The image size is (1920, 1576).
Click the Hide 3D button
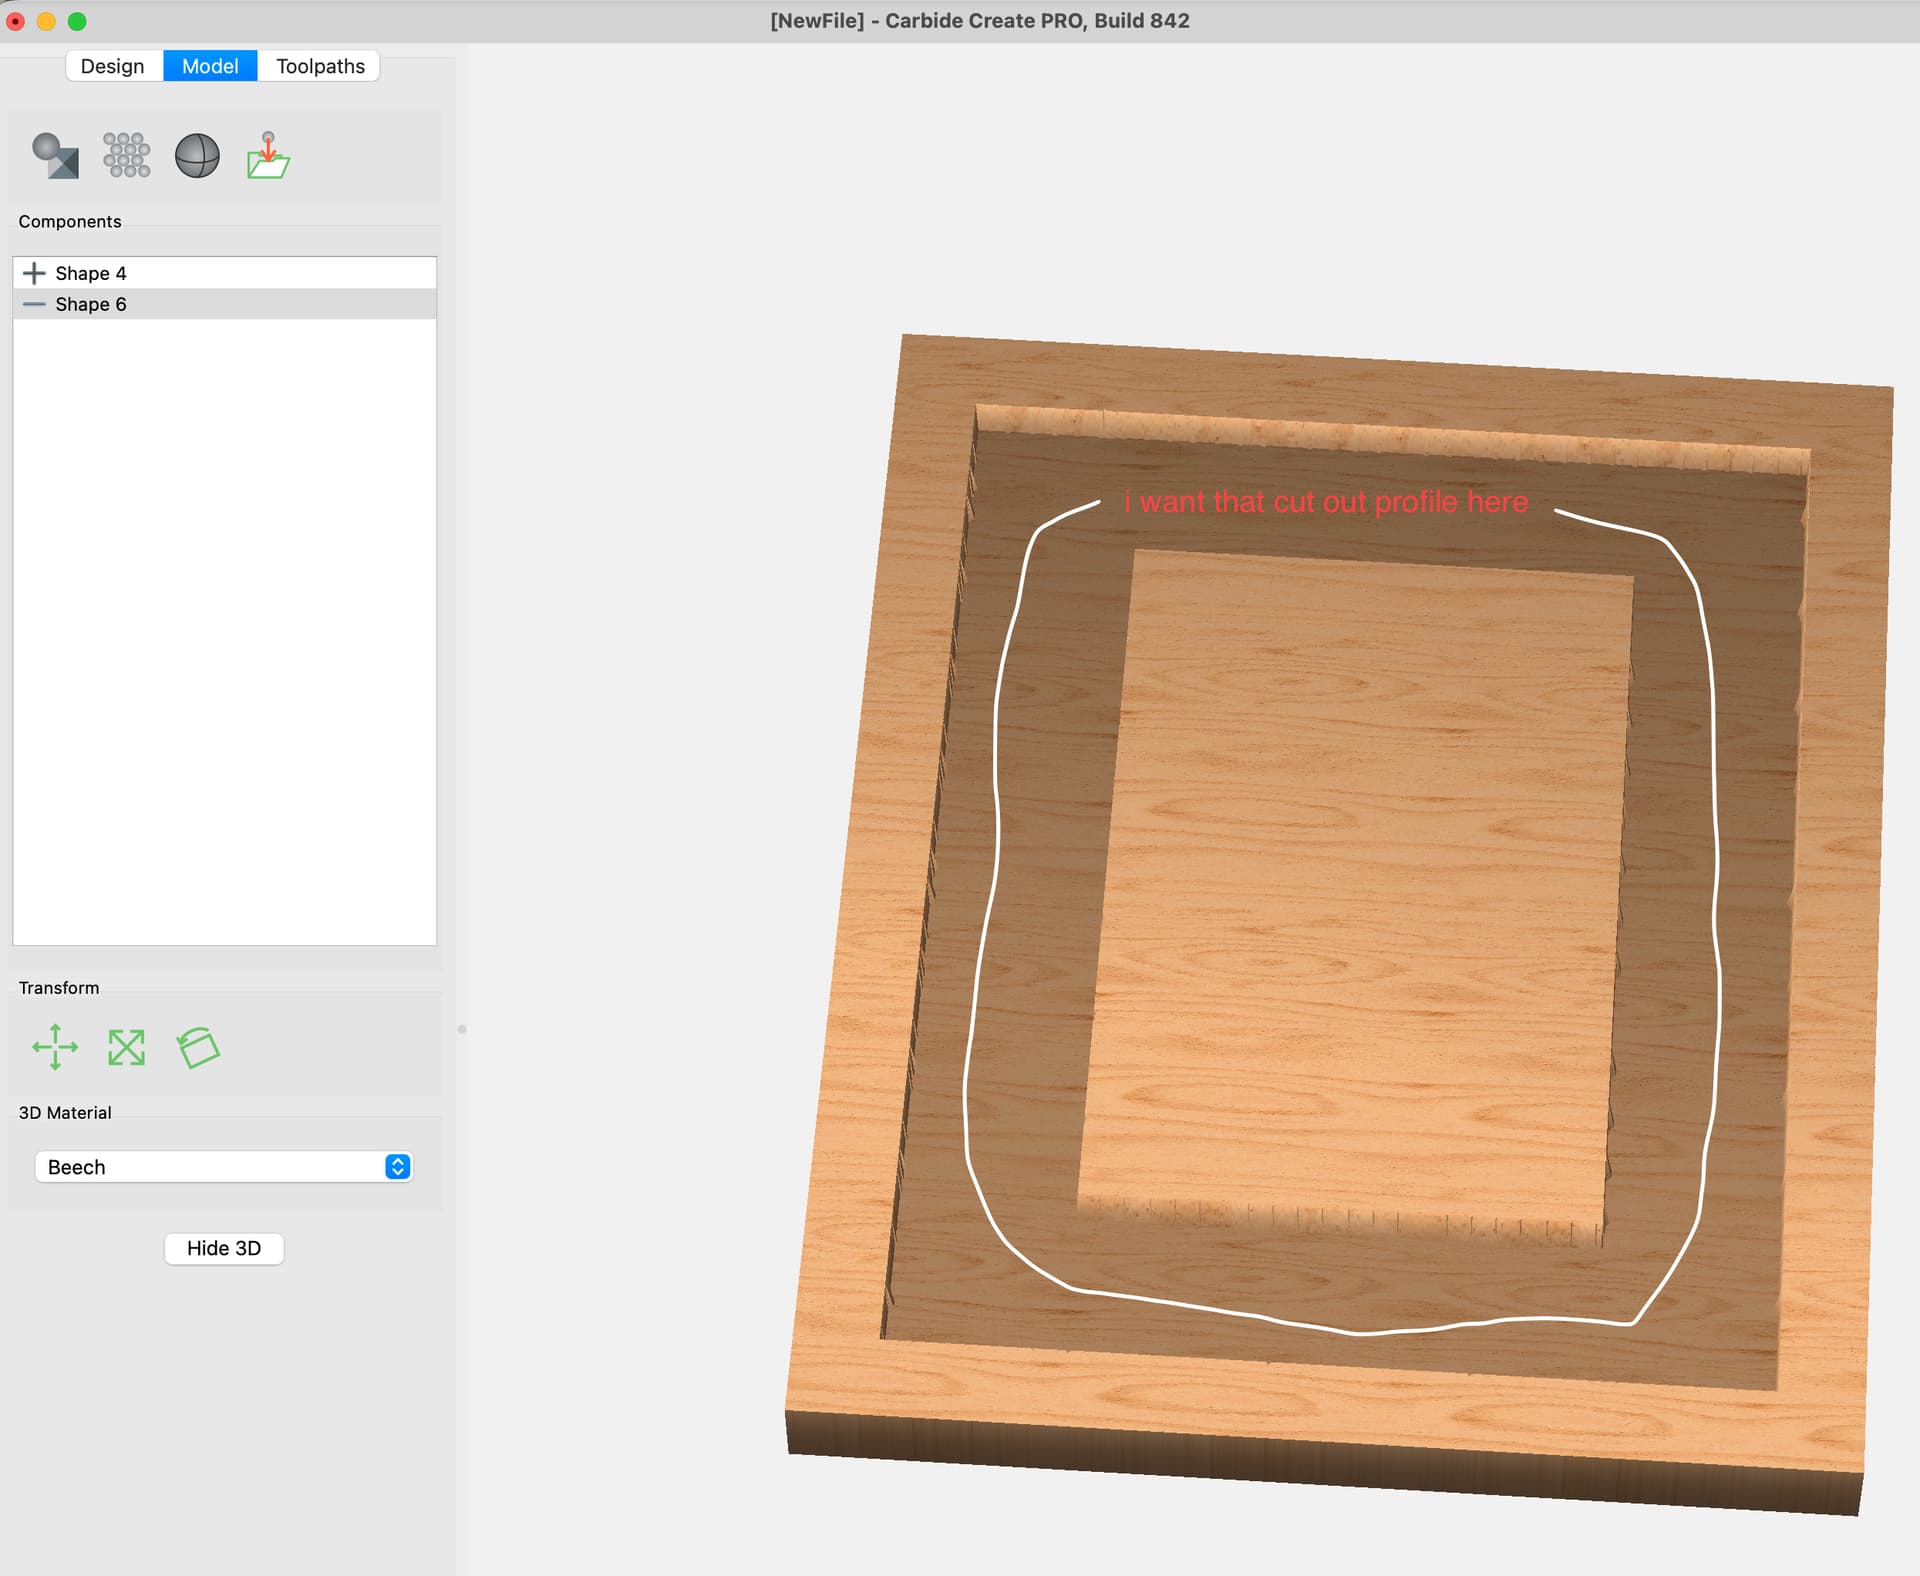pyautogui.click(x=224, y=1248)
